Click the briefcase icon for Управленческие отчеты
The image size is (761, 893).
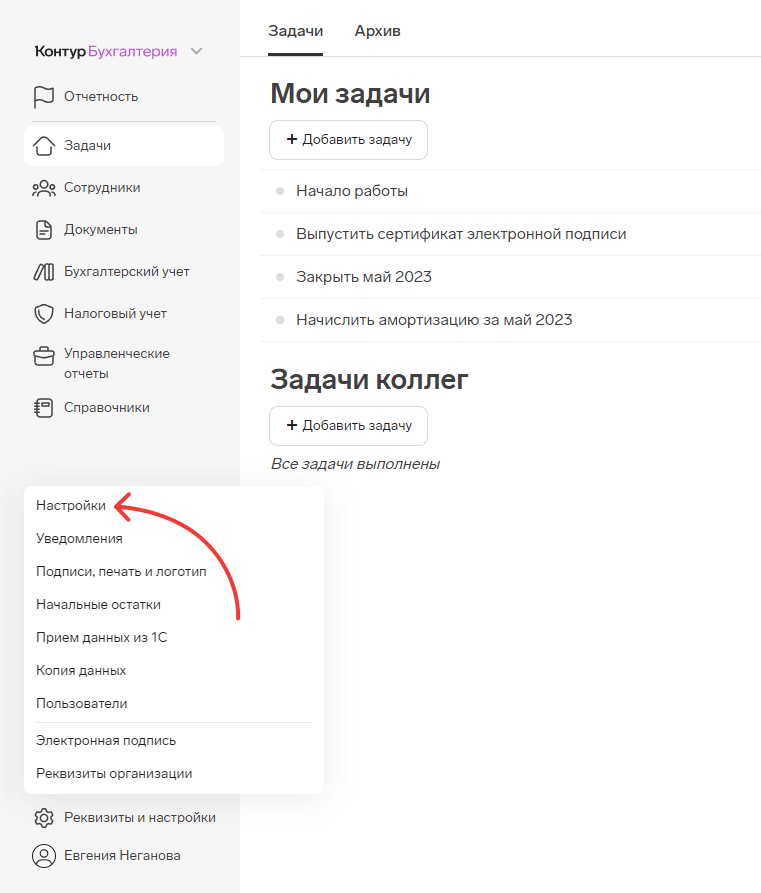coord(43,357)
